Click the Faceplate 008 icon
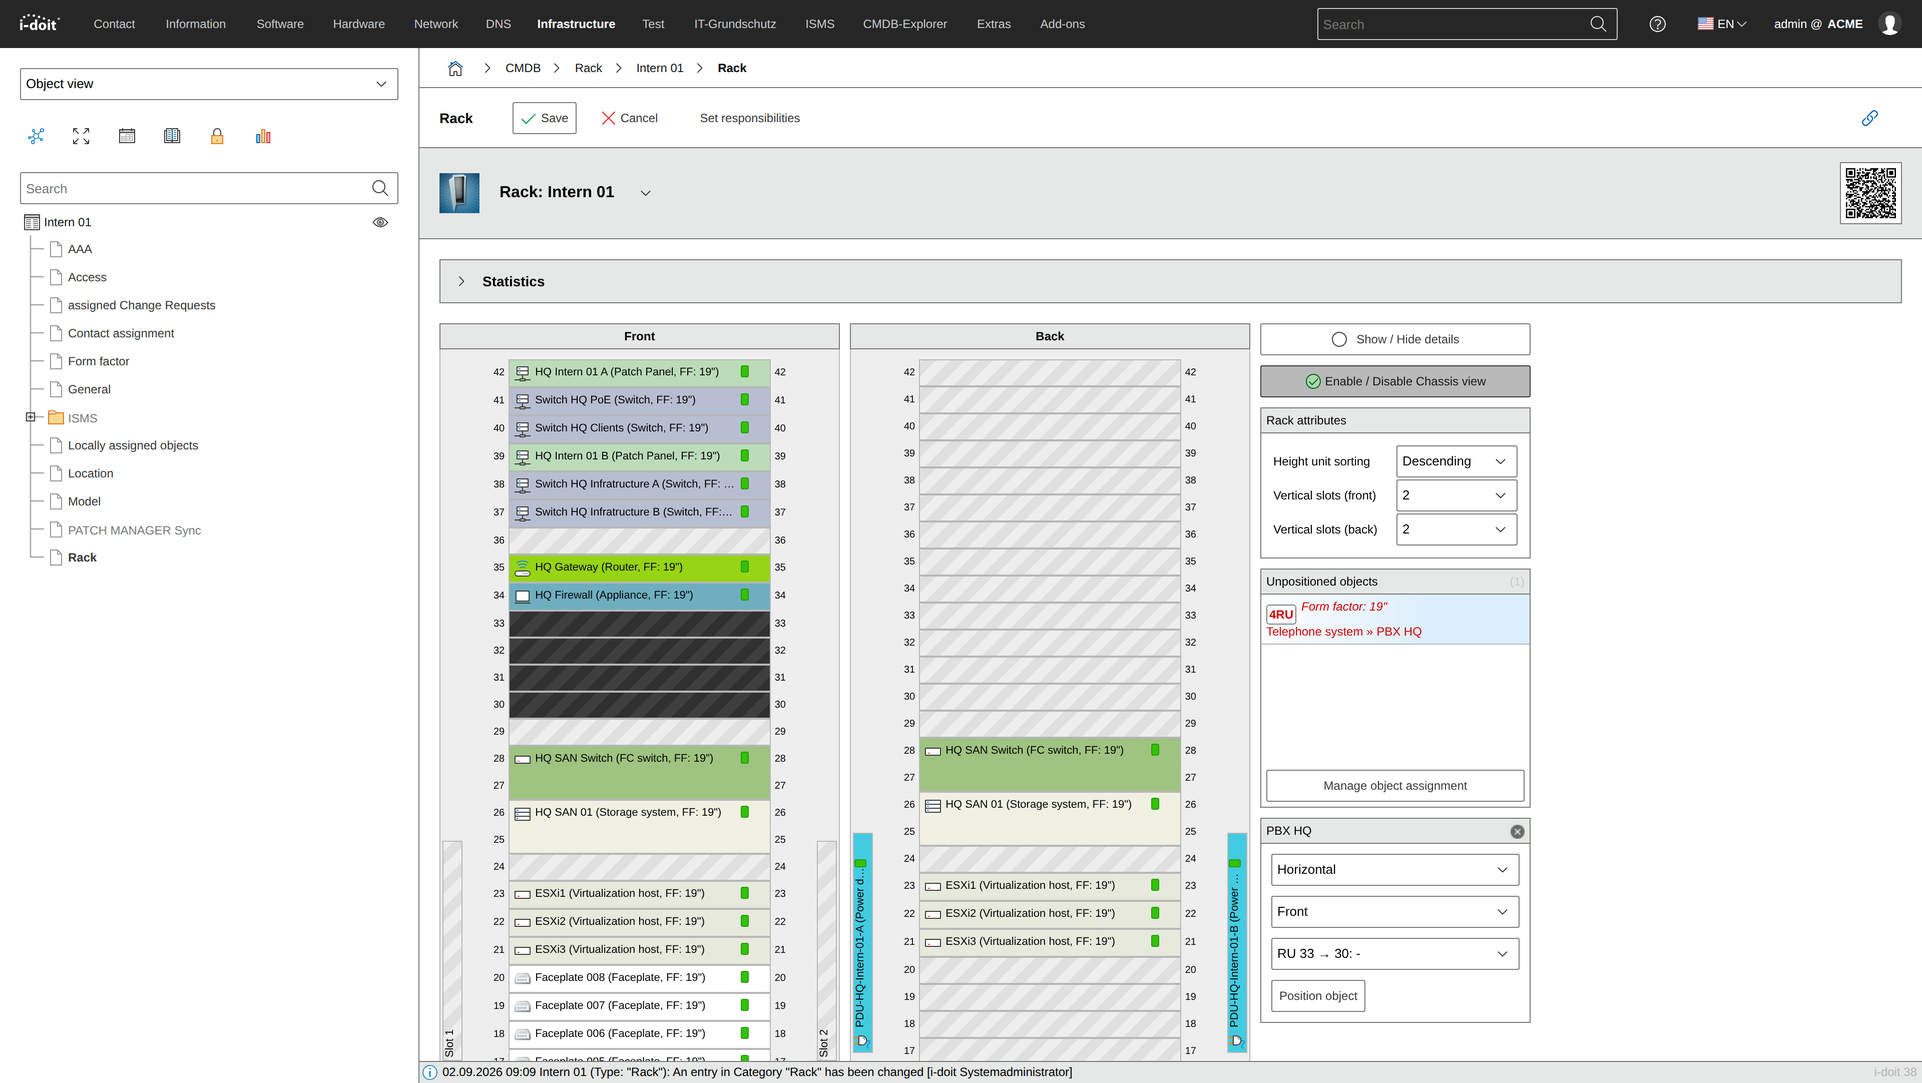The image size is (1922, 1083). point(522,978)
